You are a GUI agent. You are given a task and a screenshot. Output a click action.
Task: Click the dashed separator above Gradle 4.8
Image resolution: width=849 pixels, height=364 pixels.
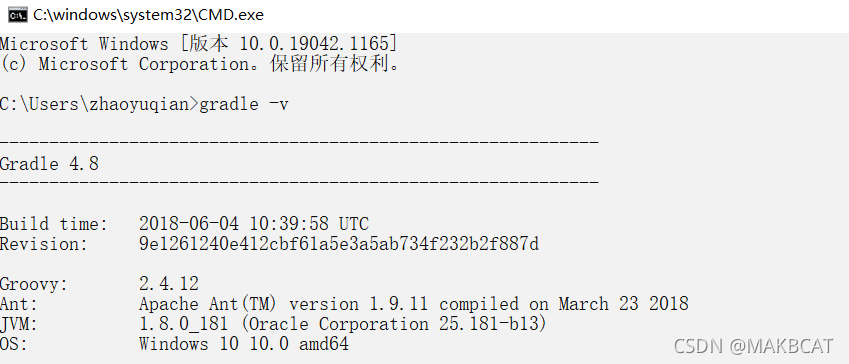coord(299,142)
